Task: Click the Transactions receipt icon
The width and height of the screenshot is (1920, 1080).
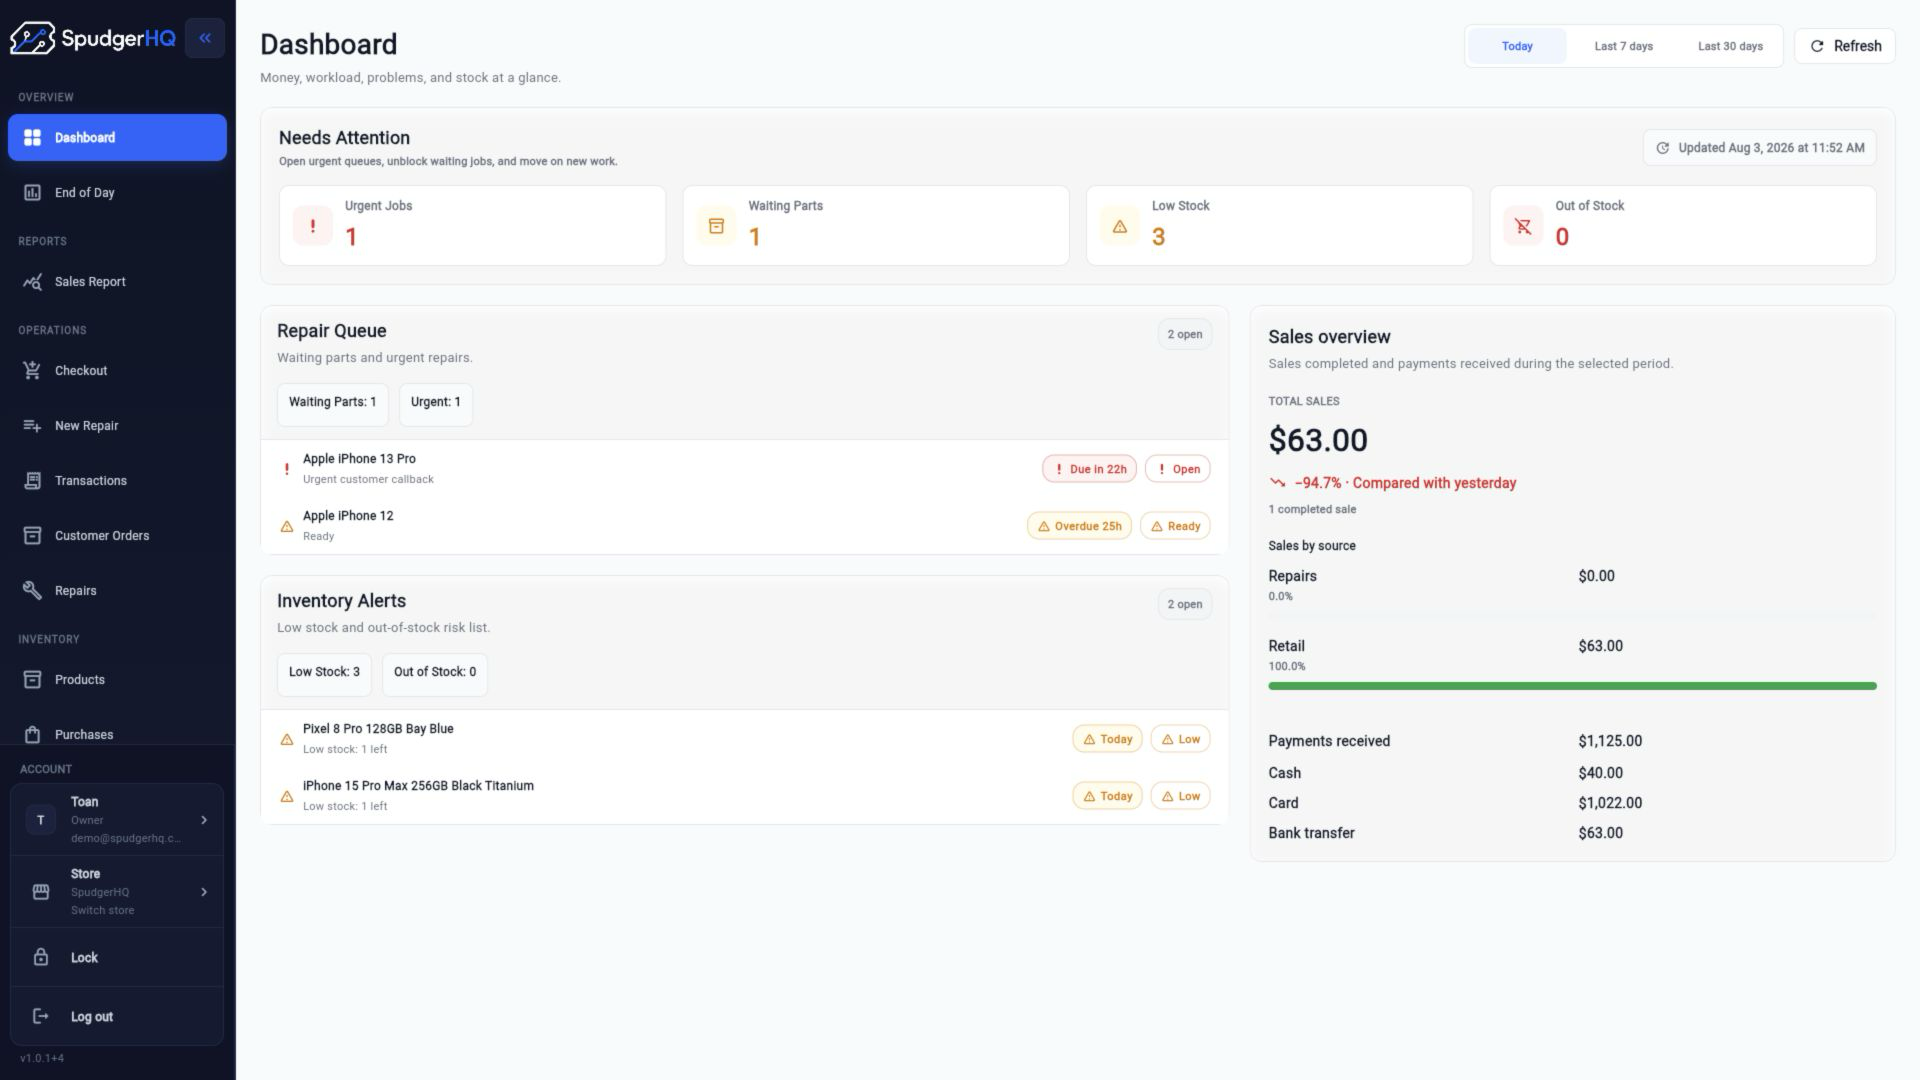Action: coord(32,480)
